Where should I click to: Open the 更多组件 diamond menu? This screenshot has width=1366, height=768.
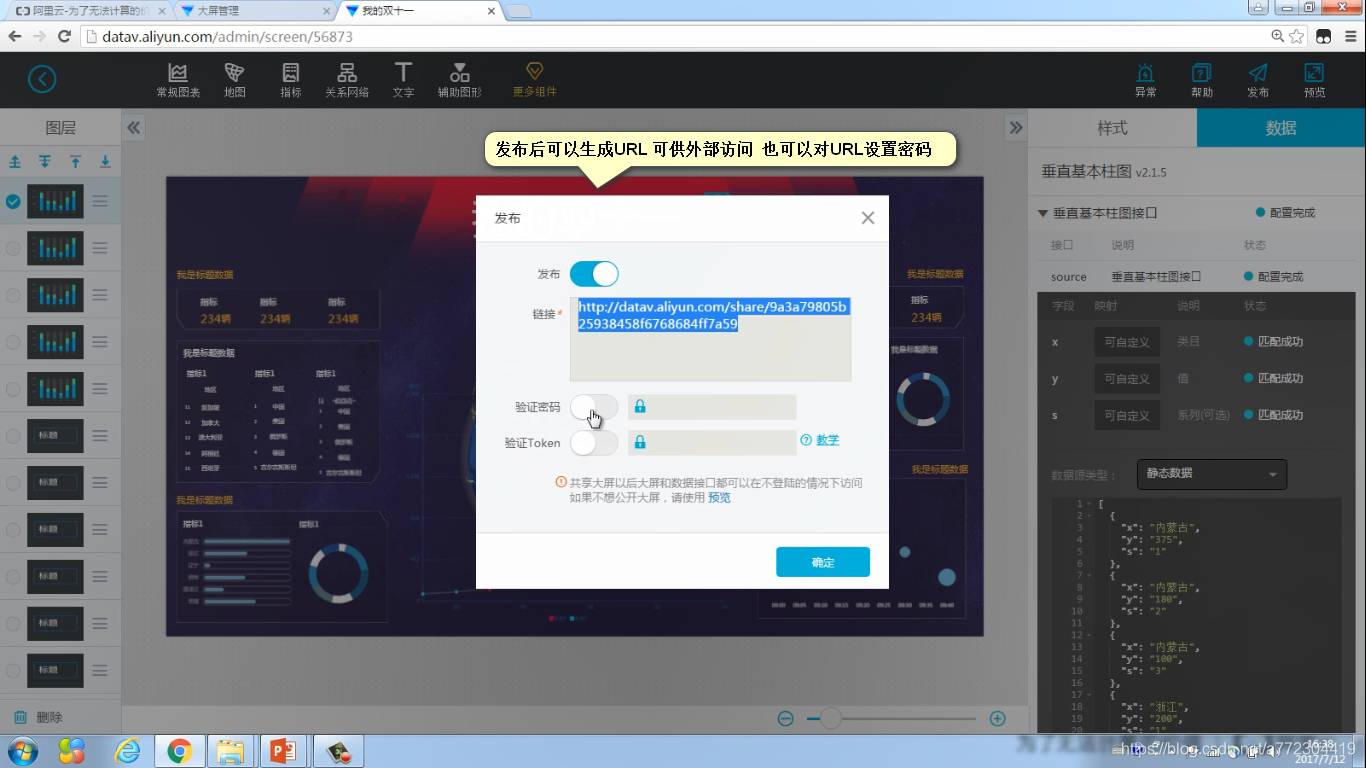coord(534,81)
